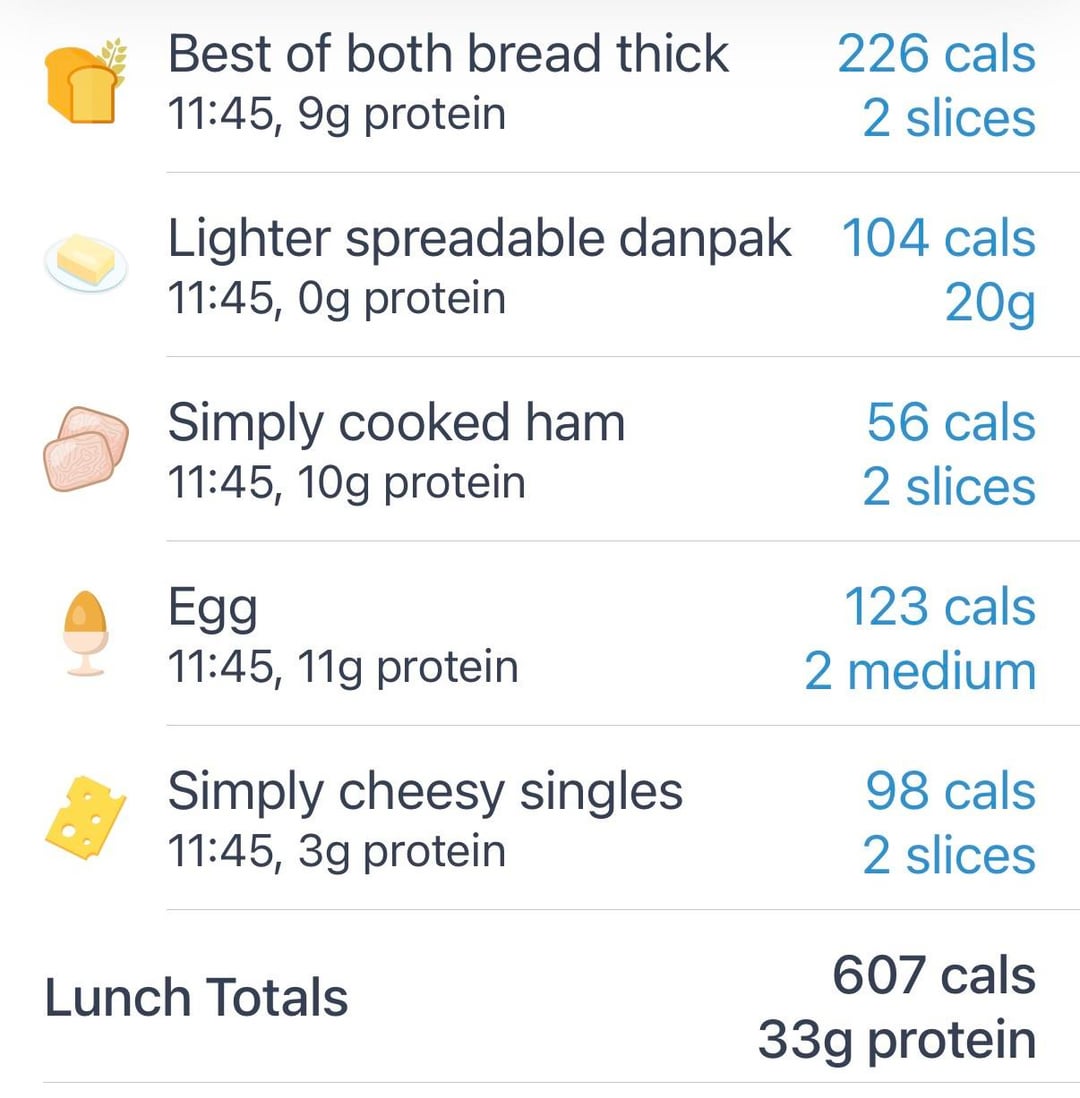Tap the 98 cals cheese value
This screenshot has height=1098, width=1080.
(950, 792)
